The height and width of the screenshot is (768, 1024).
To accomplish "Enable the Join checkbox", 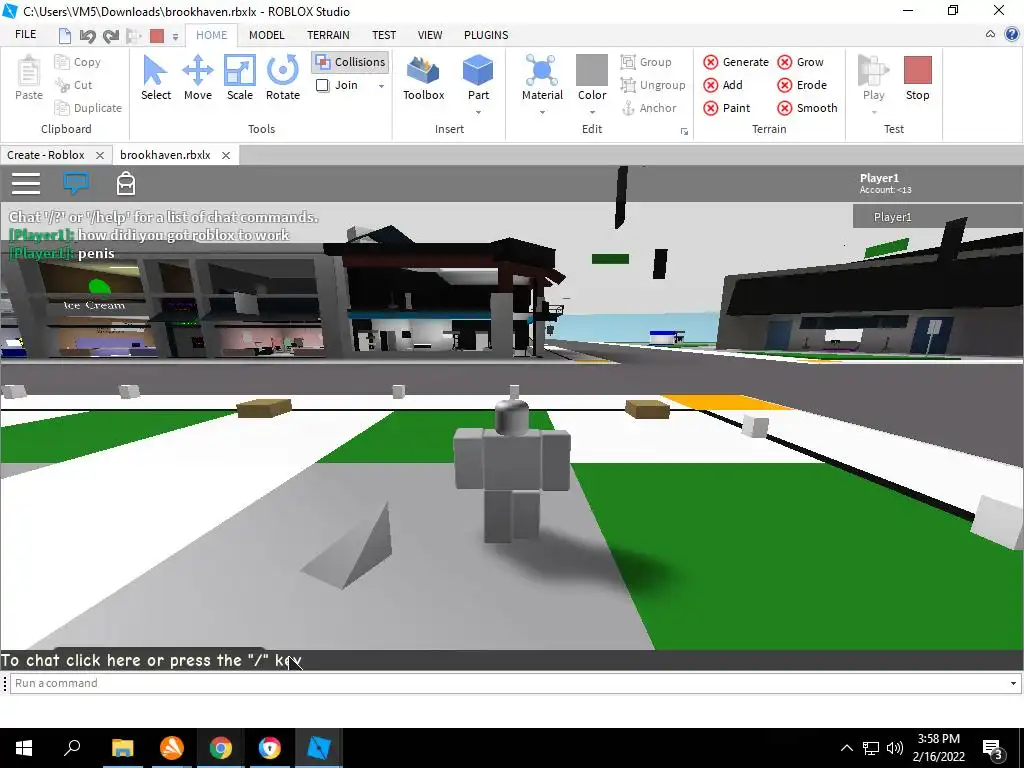I will click(x=323, y=85).
